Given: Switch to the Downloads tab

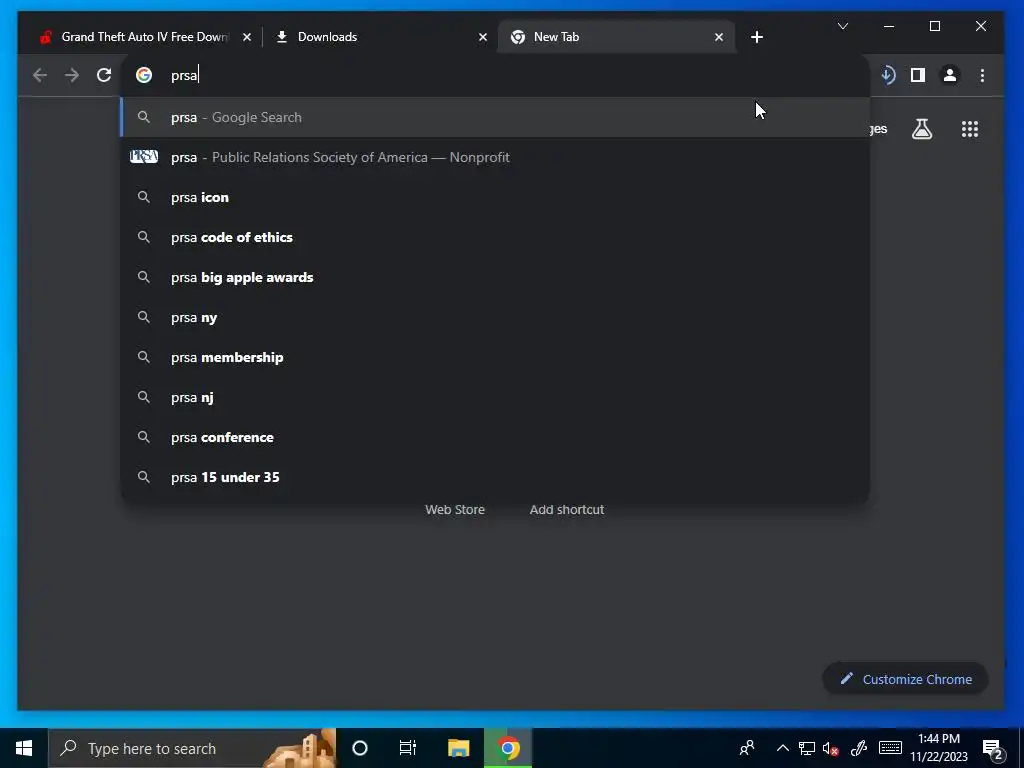Looking at the screenshot, I should [x=380, y=37].
